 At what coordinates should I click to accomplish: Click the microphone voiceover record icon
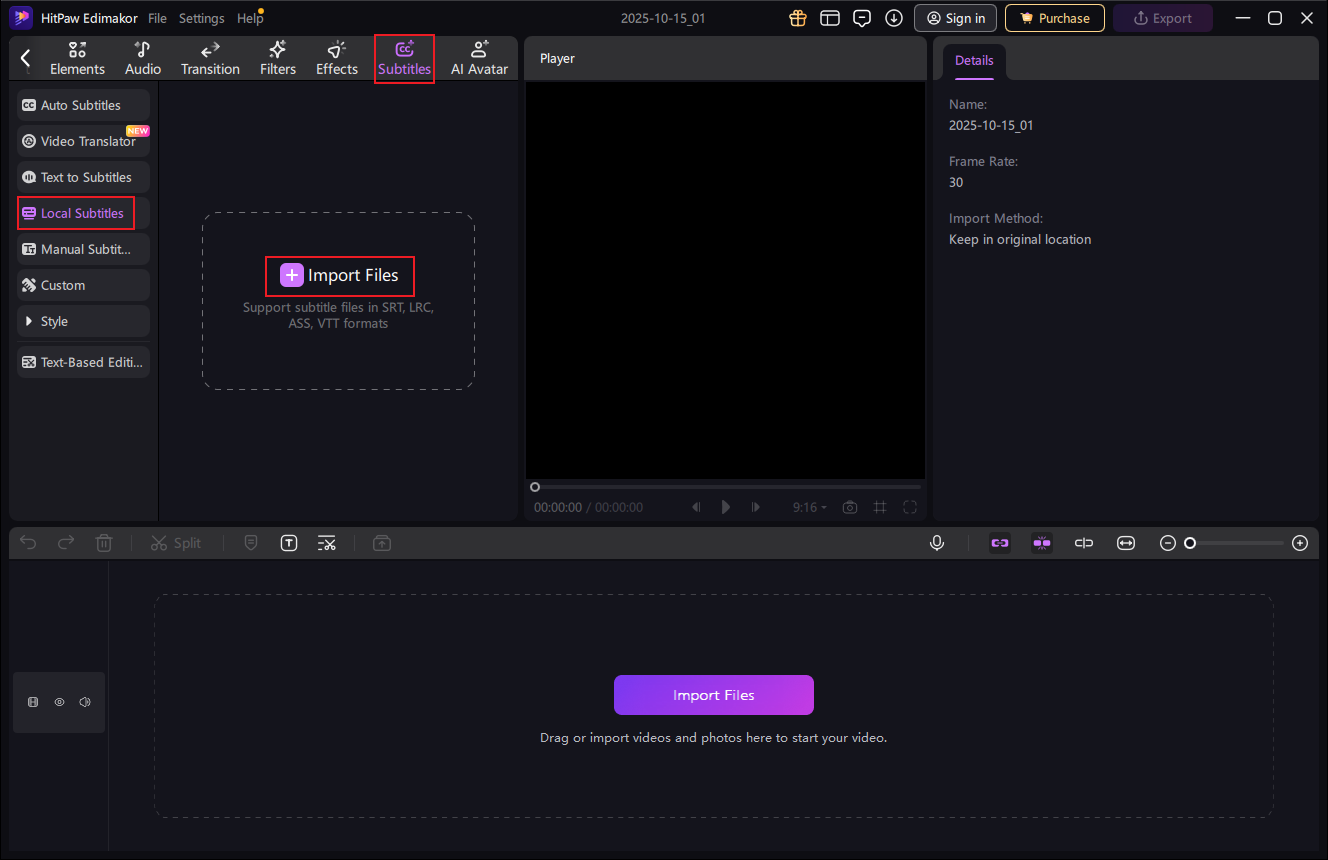[937, 543]
